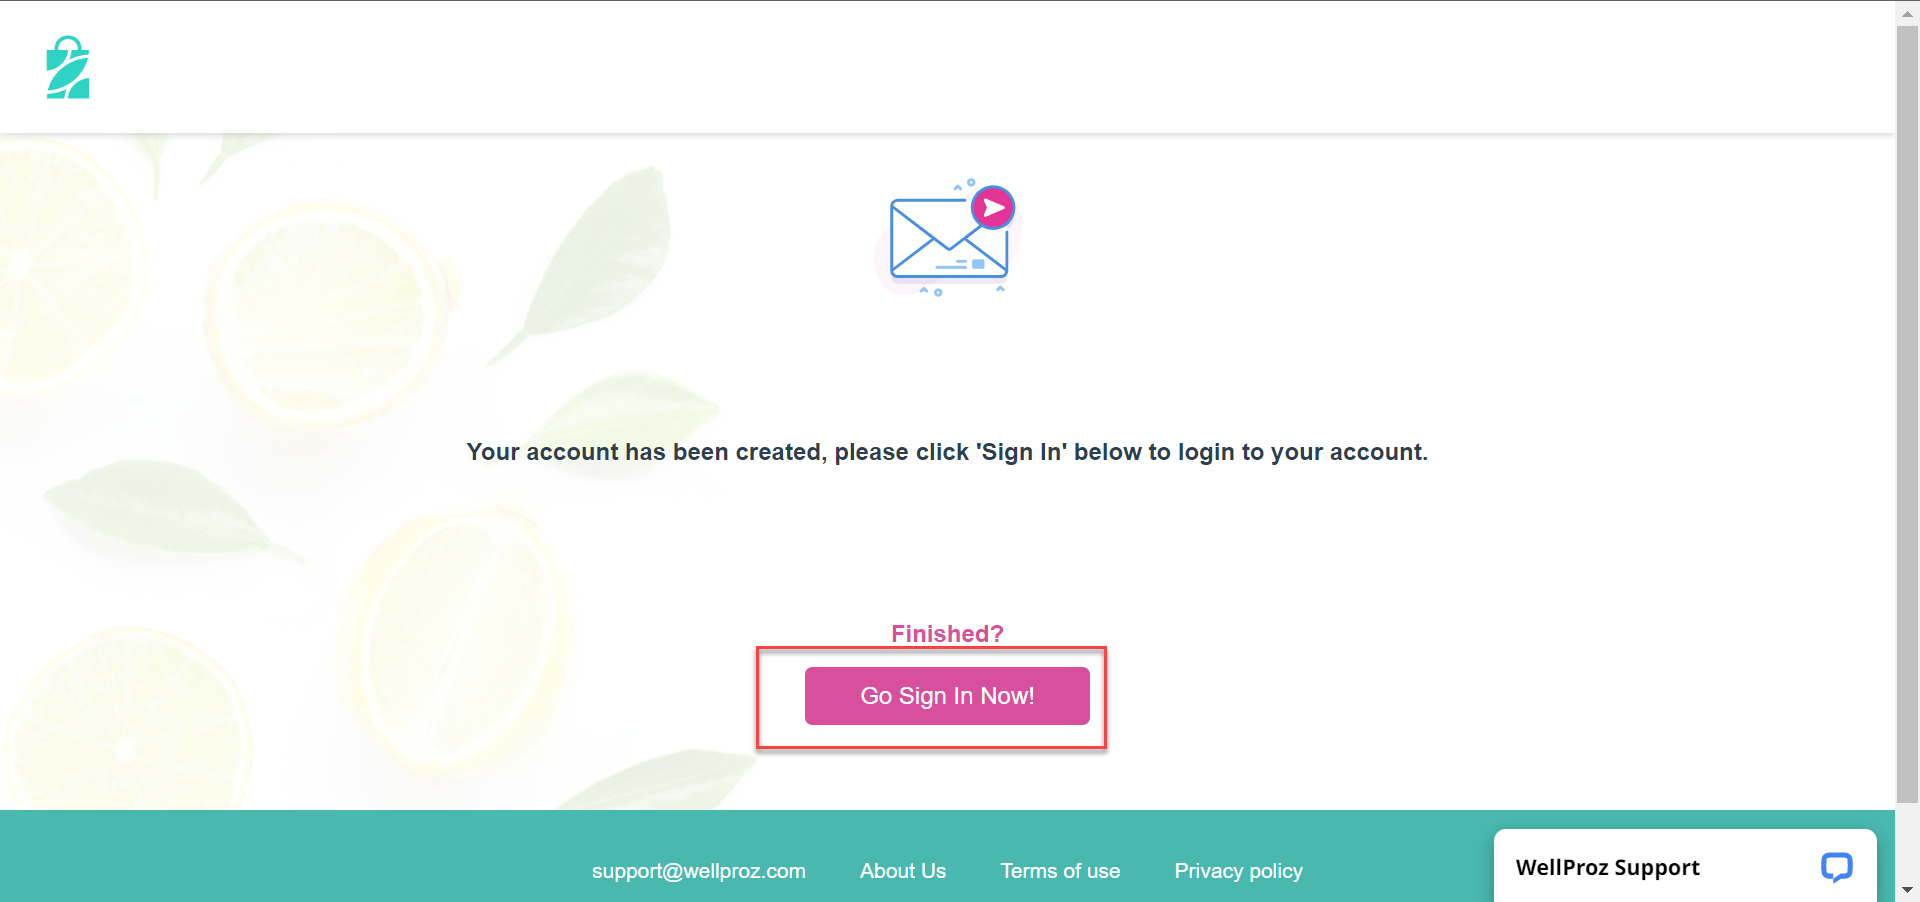1920x902 pixels.
Task: Click the vertical scrollbar track below the thumb
Action: click(x=1907, y=840)
